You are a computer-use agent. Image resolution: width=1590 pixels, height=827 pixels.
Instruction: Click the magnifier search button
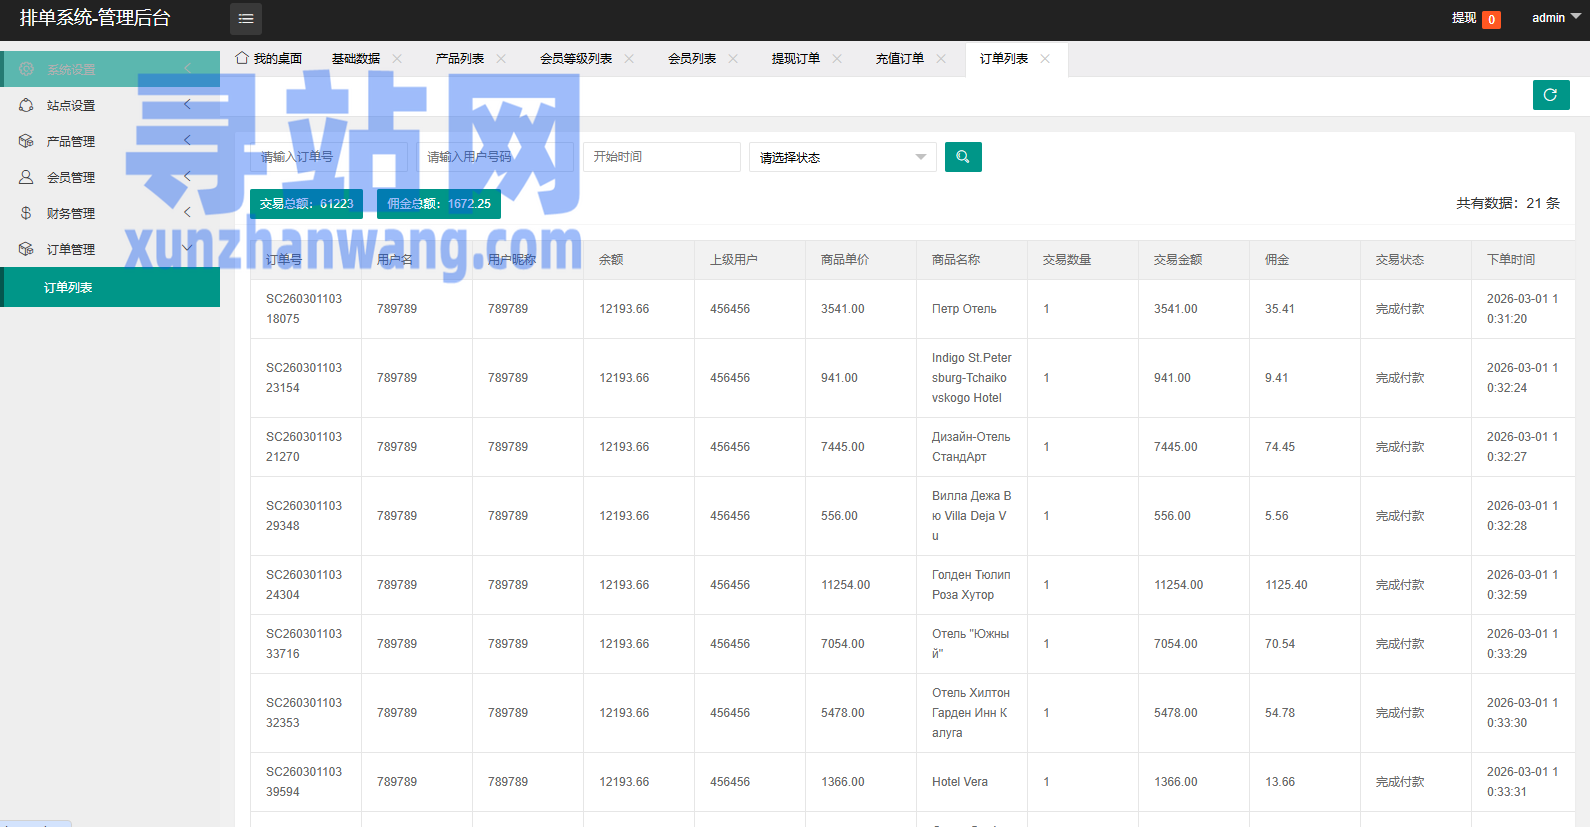(x=963, y=157)
